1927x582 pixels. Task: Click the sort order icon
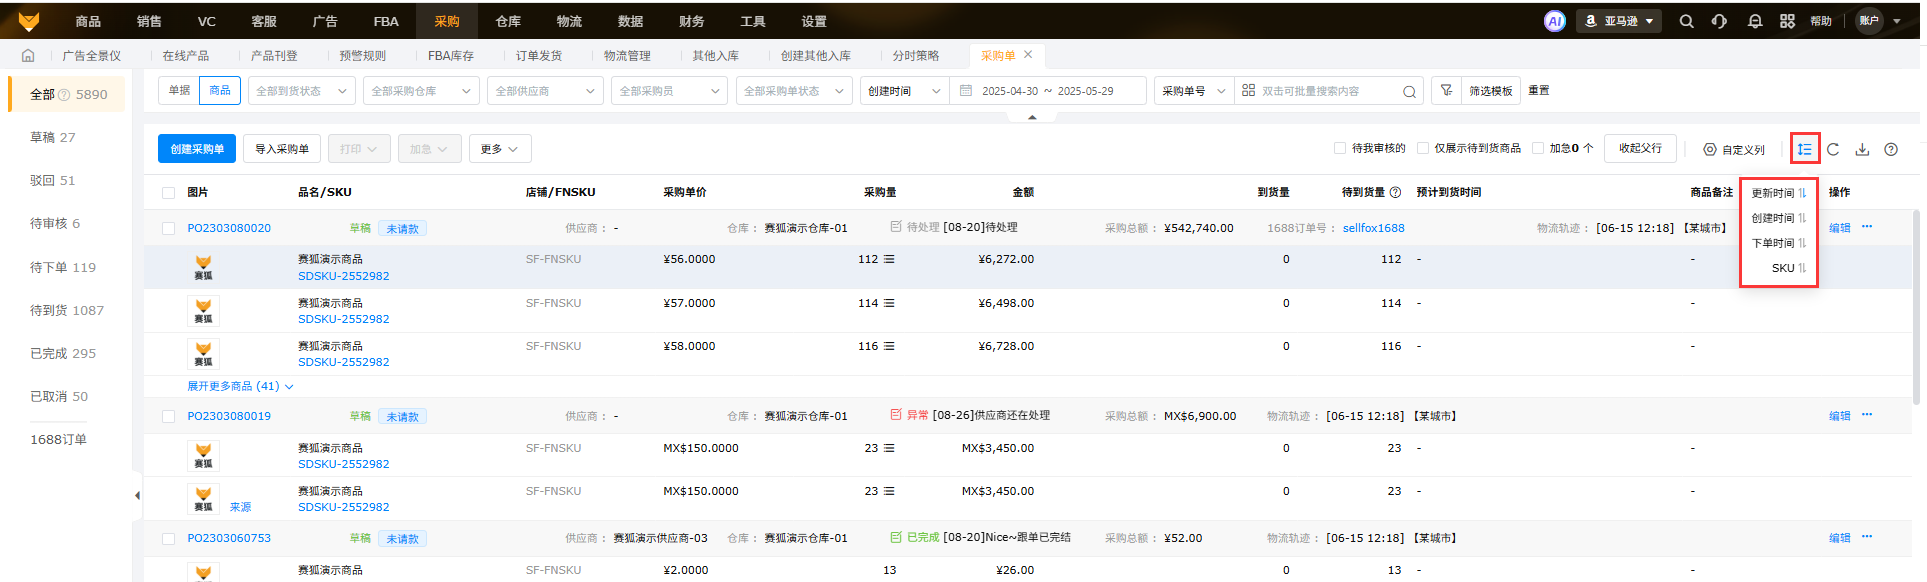coord(1804,149)
